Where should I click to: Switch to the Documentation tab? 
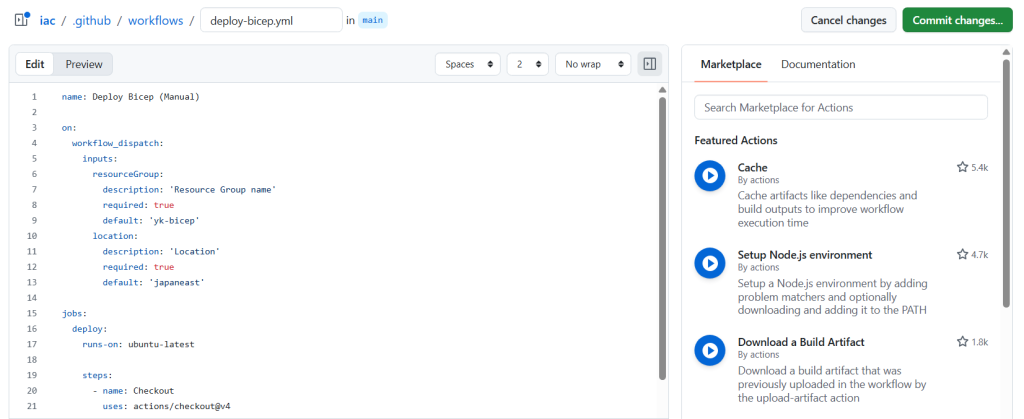(818, 64)
